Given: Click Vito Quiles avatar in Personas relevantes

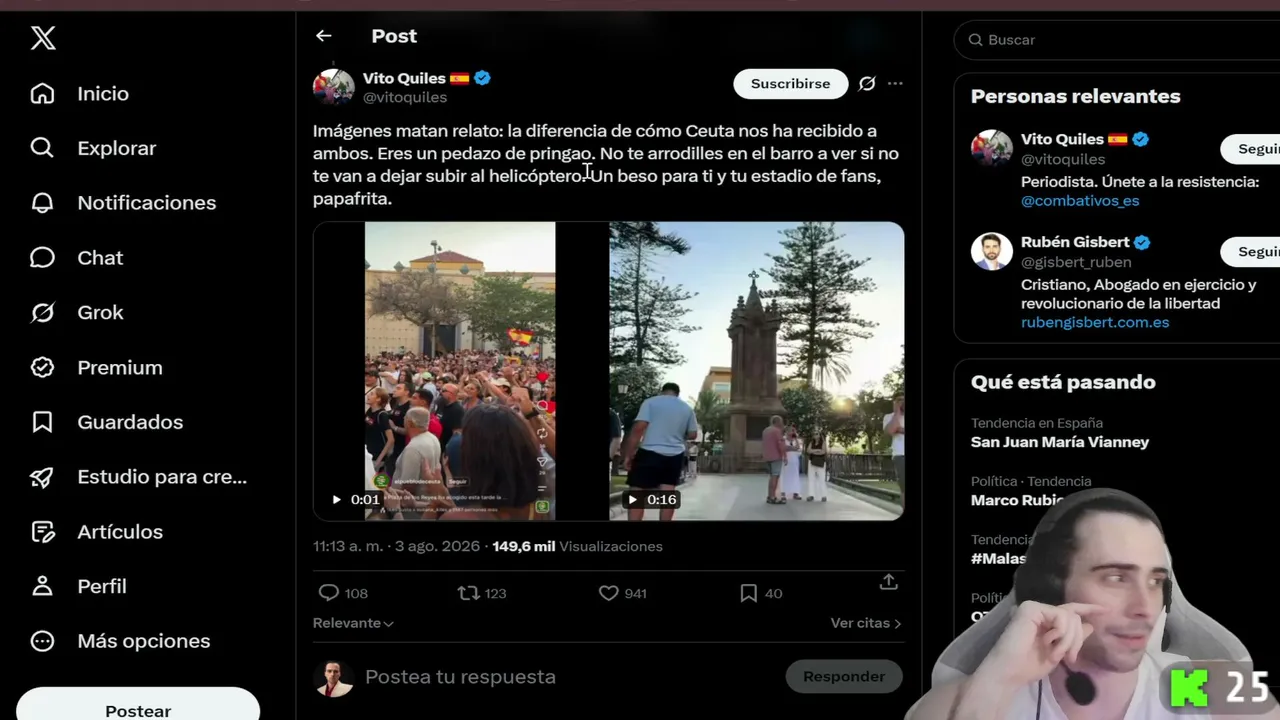Looking at the screenshot, I should tap(992, 149).
